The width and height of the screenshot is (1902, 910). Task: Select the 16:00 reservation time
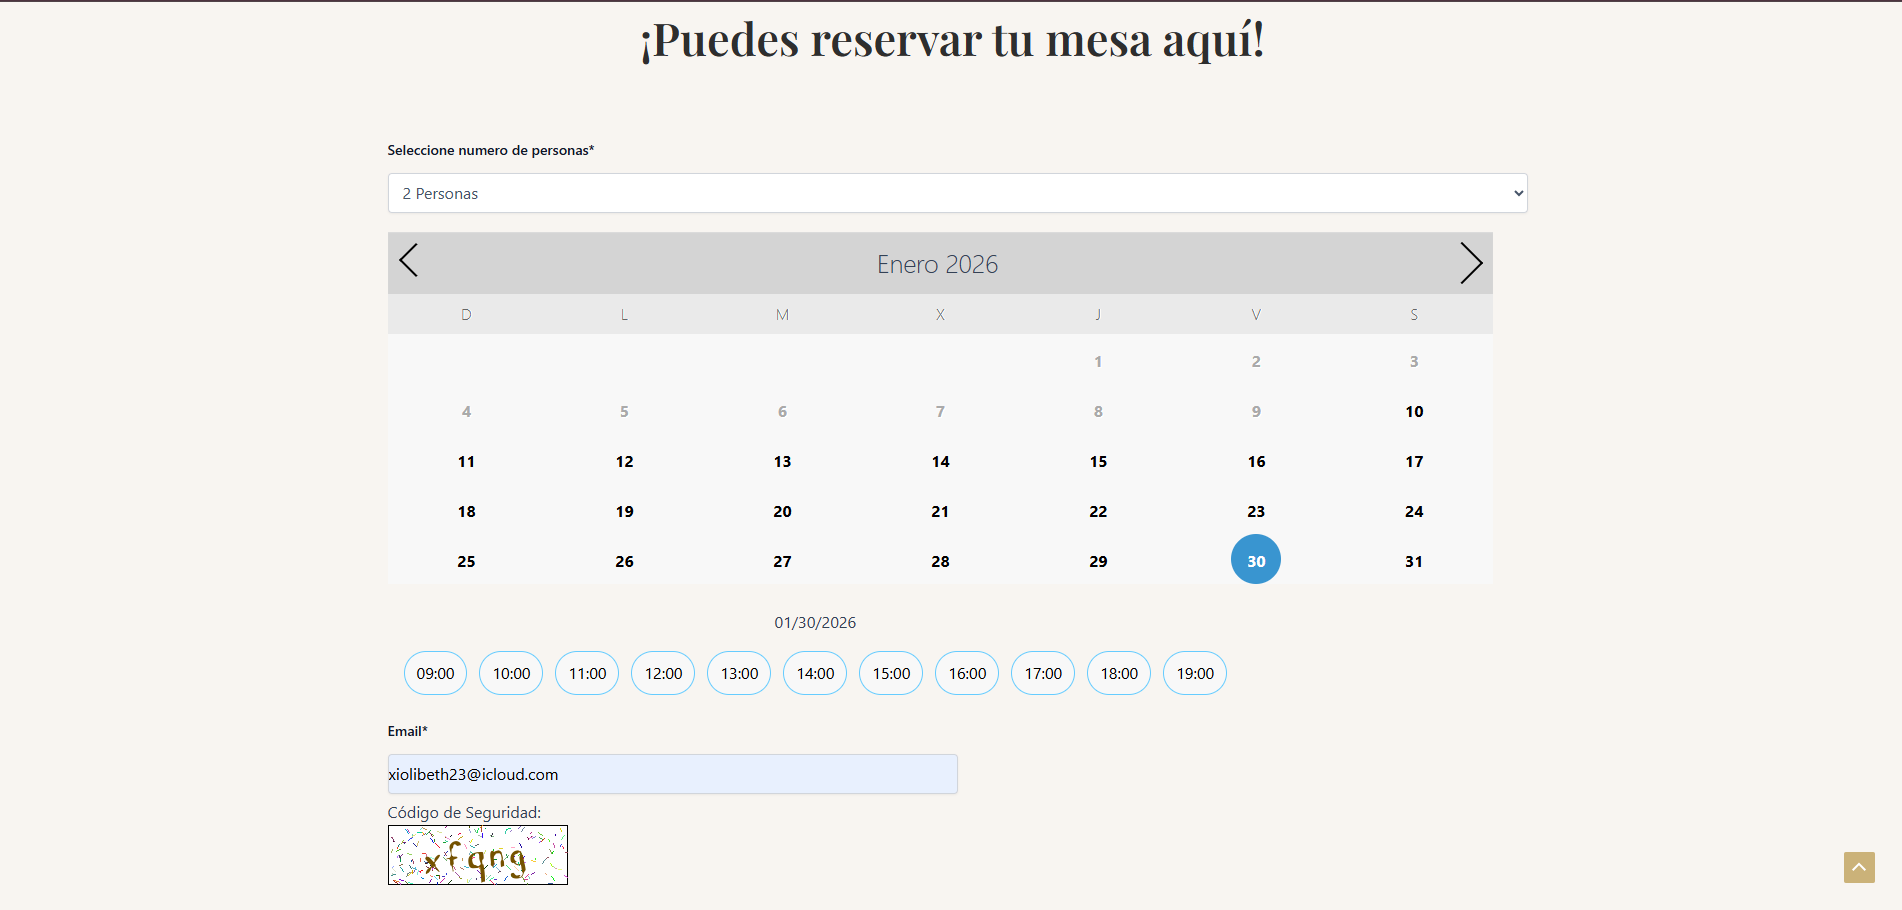[x=967, y=673]
